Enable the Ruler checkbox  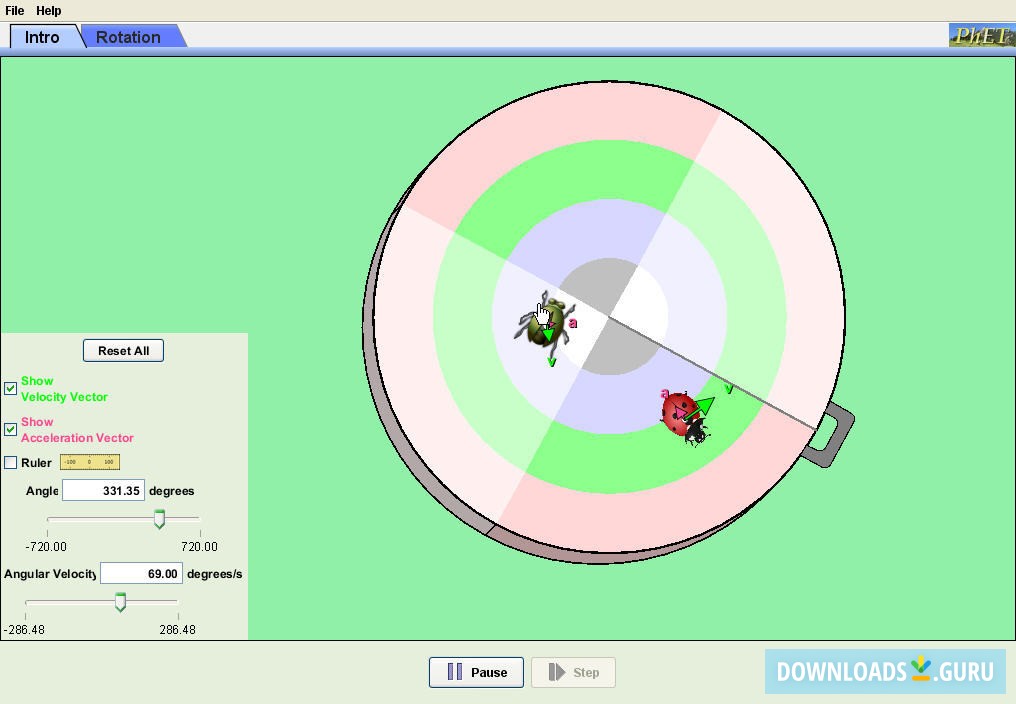(x=10, y=462)
